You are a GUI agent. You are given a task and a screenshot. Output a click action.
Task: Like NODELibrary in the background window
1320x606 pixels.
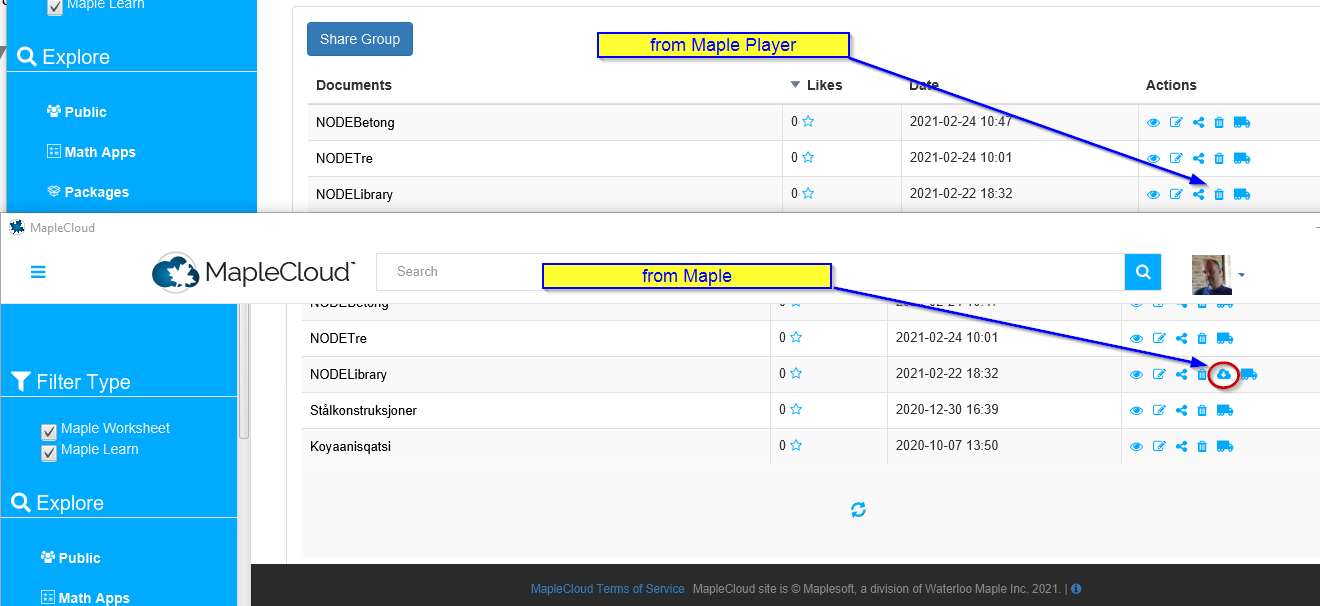(x=808, y=193)
